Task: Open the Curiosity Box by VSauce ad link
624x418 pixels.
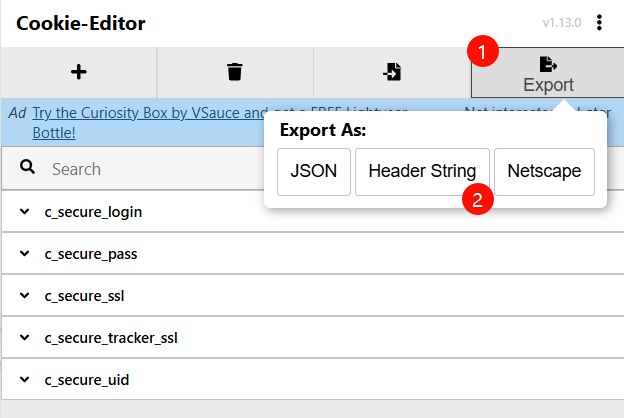Action: point(140,114)
